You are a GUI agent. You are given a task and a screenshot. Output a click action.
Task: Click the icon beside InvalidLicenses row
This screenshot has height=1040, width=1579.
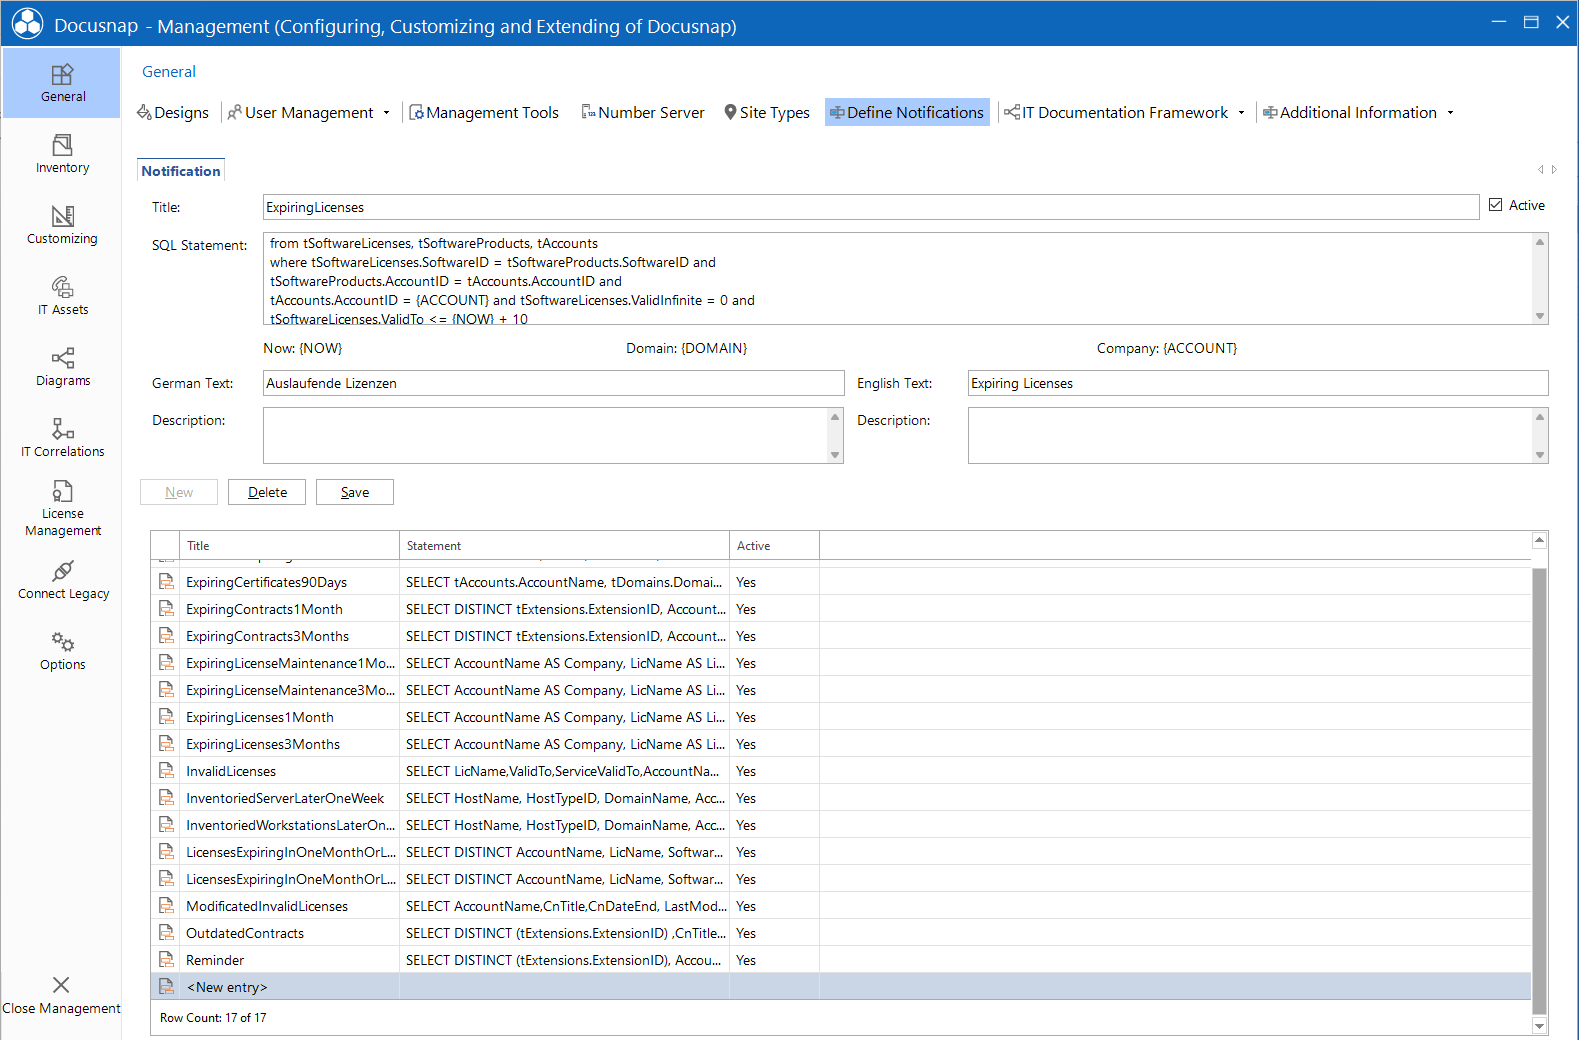click(166, 770)
